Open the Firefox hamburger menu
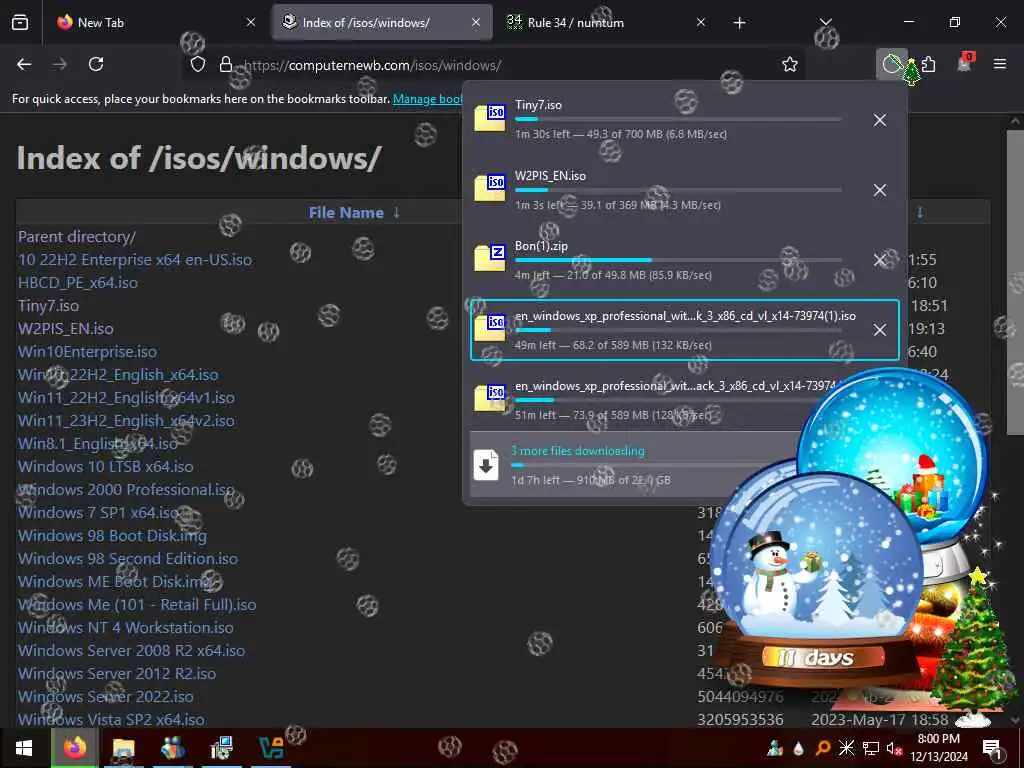The width and height of the screenshot is (1024, 768). 999,64
